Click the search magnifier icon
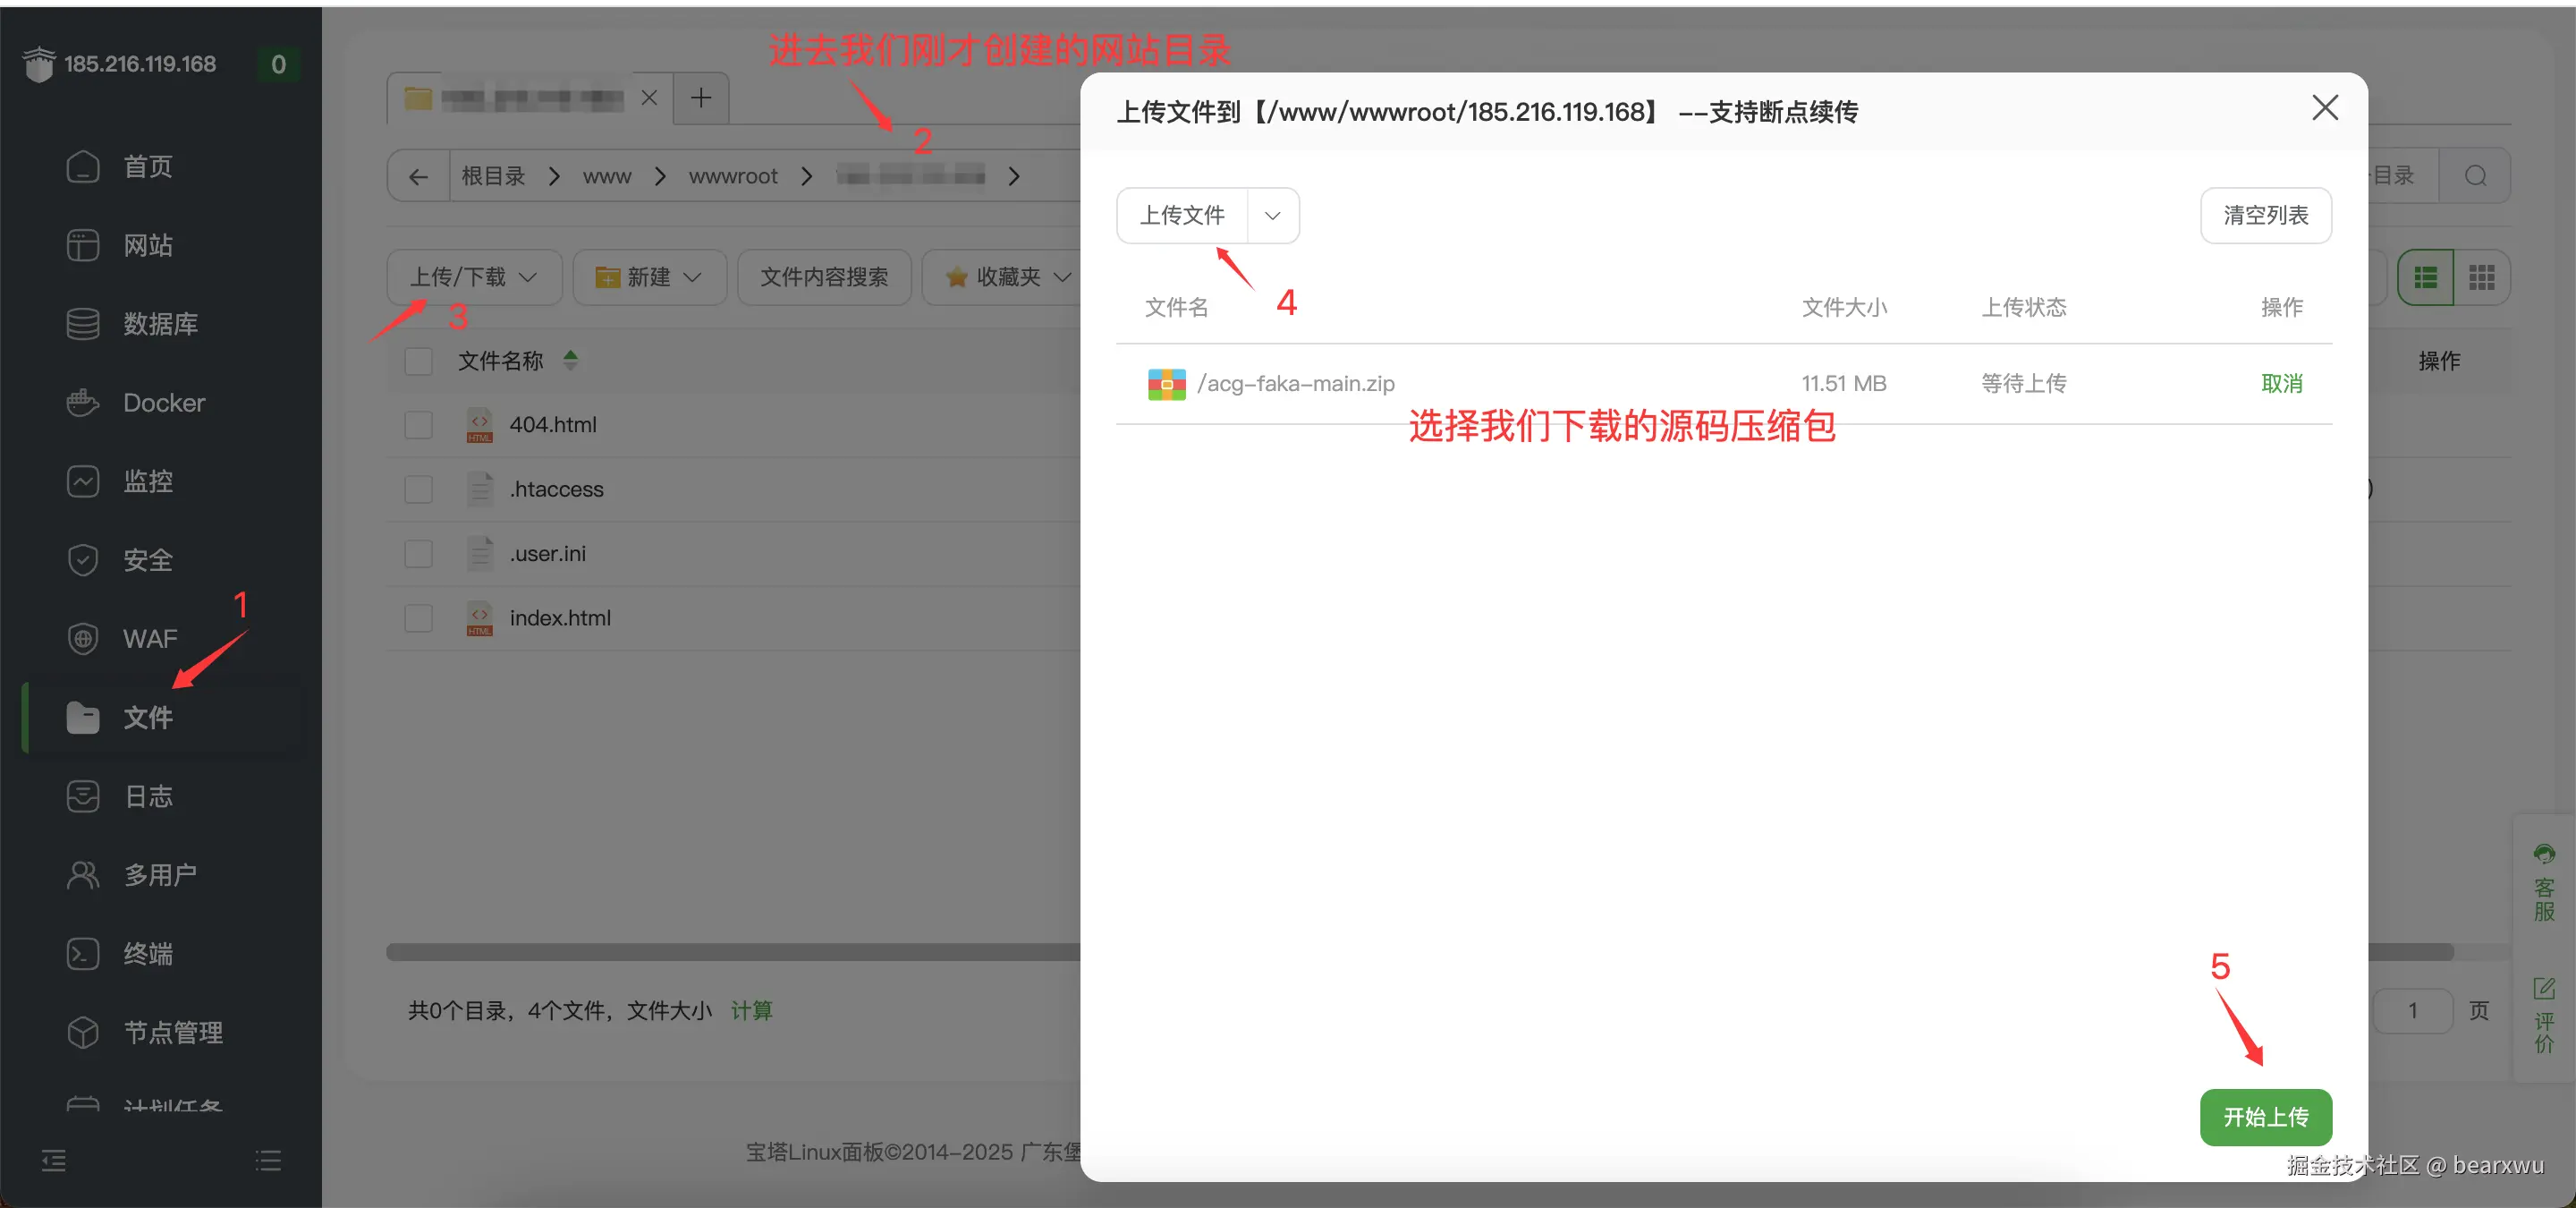Image resolution: width=2576 pixels, height=1208 pixels. point(2476,175)
